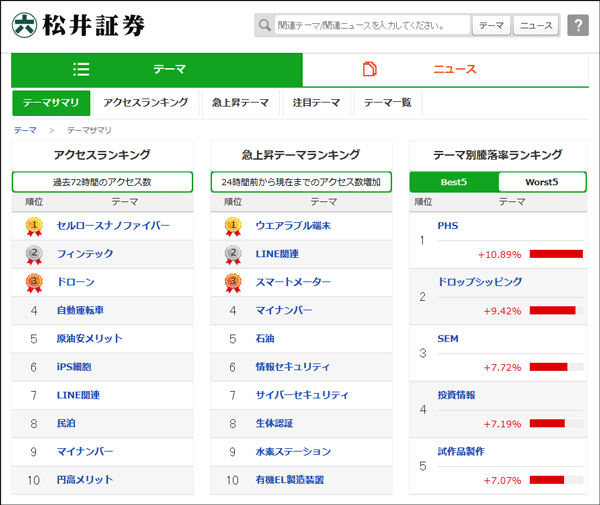Open マイナンバー in the 急上昇 ranking
Image resolution: width=600 pixels, height=505 pixels.
tap(284, 310)
